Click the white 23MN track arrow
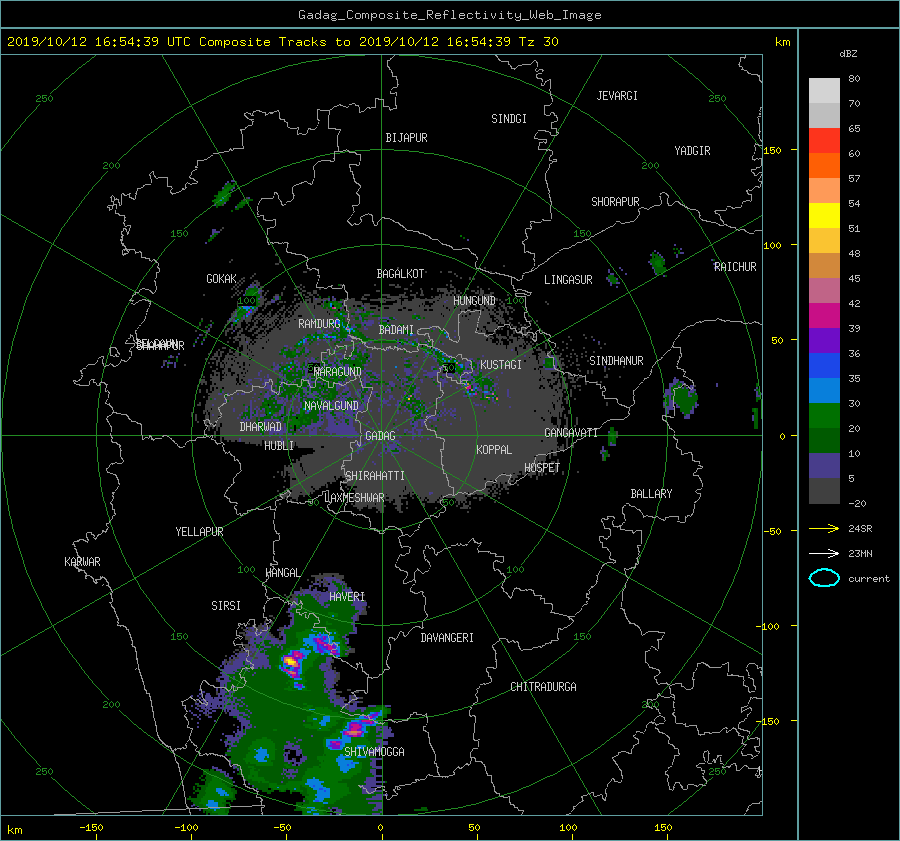Screen dimensions: 900x841 click(x=824, y=553)
